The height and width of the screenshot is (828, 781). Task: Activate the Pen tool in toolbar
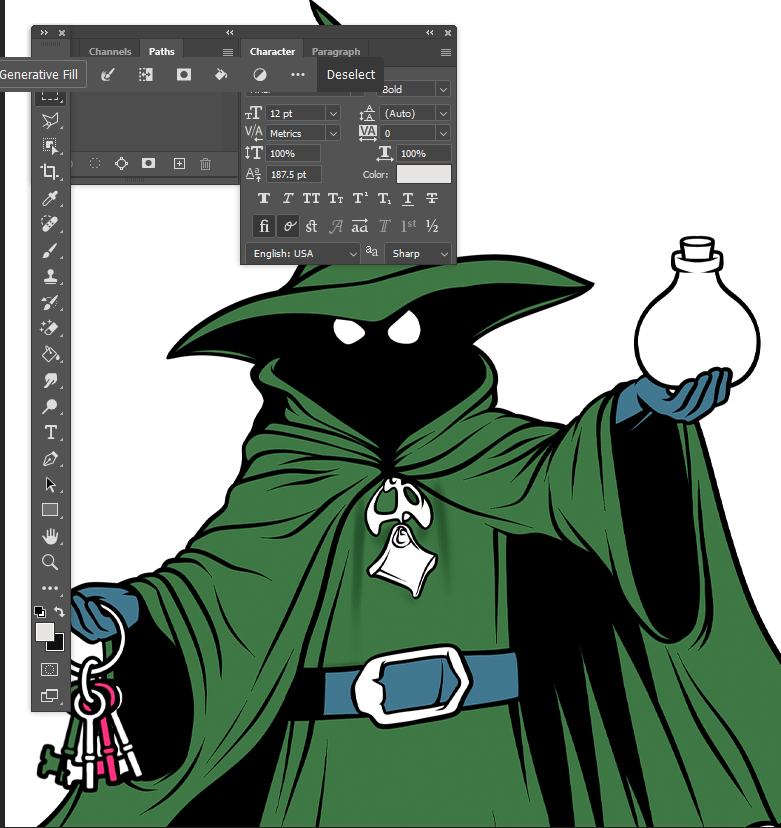(x=50, y=459)
